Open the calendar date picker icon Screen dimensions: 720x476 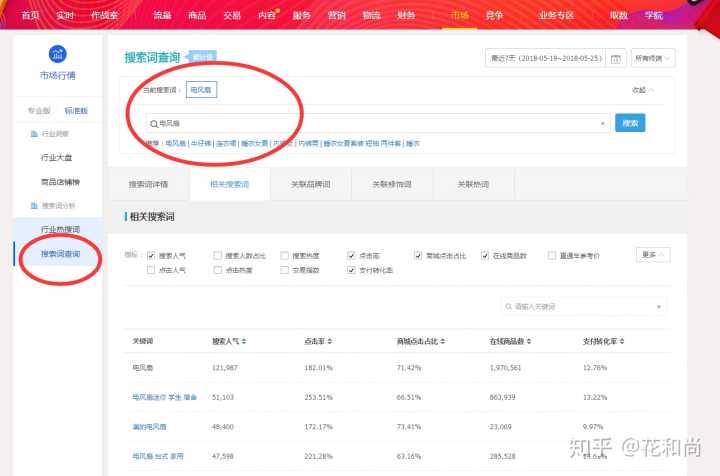coord(616,59)
